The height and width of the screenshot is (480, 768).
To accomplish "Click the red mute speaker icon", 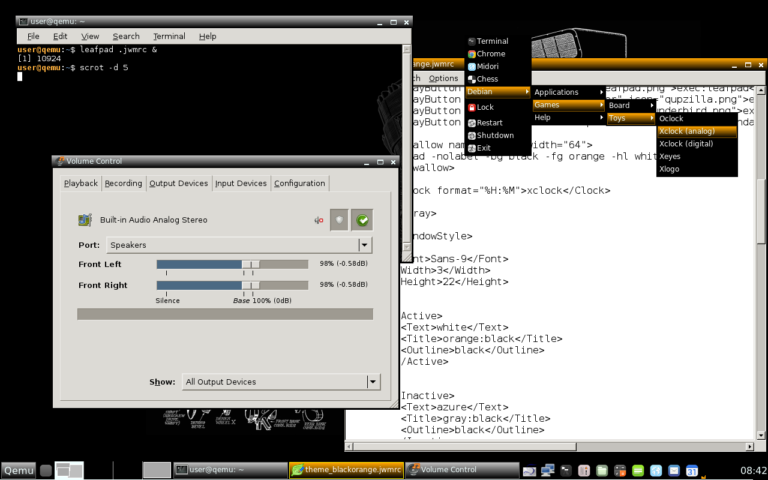I will (319, 220).
